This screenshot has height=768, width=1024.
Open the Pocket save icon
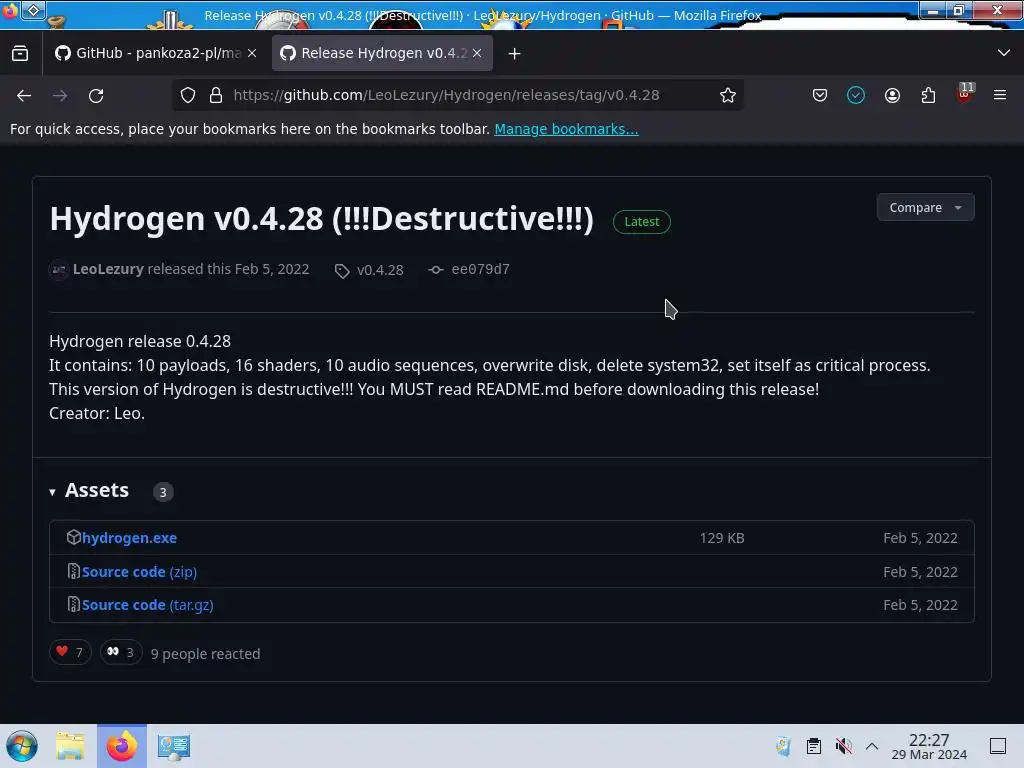(820, 95)
